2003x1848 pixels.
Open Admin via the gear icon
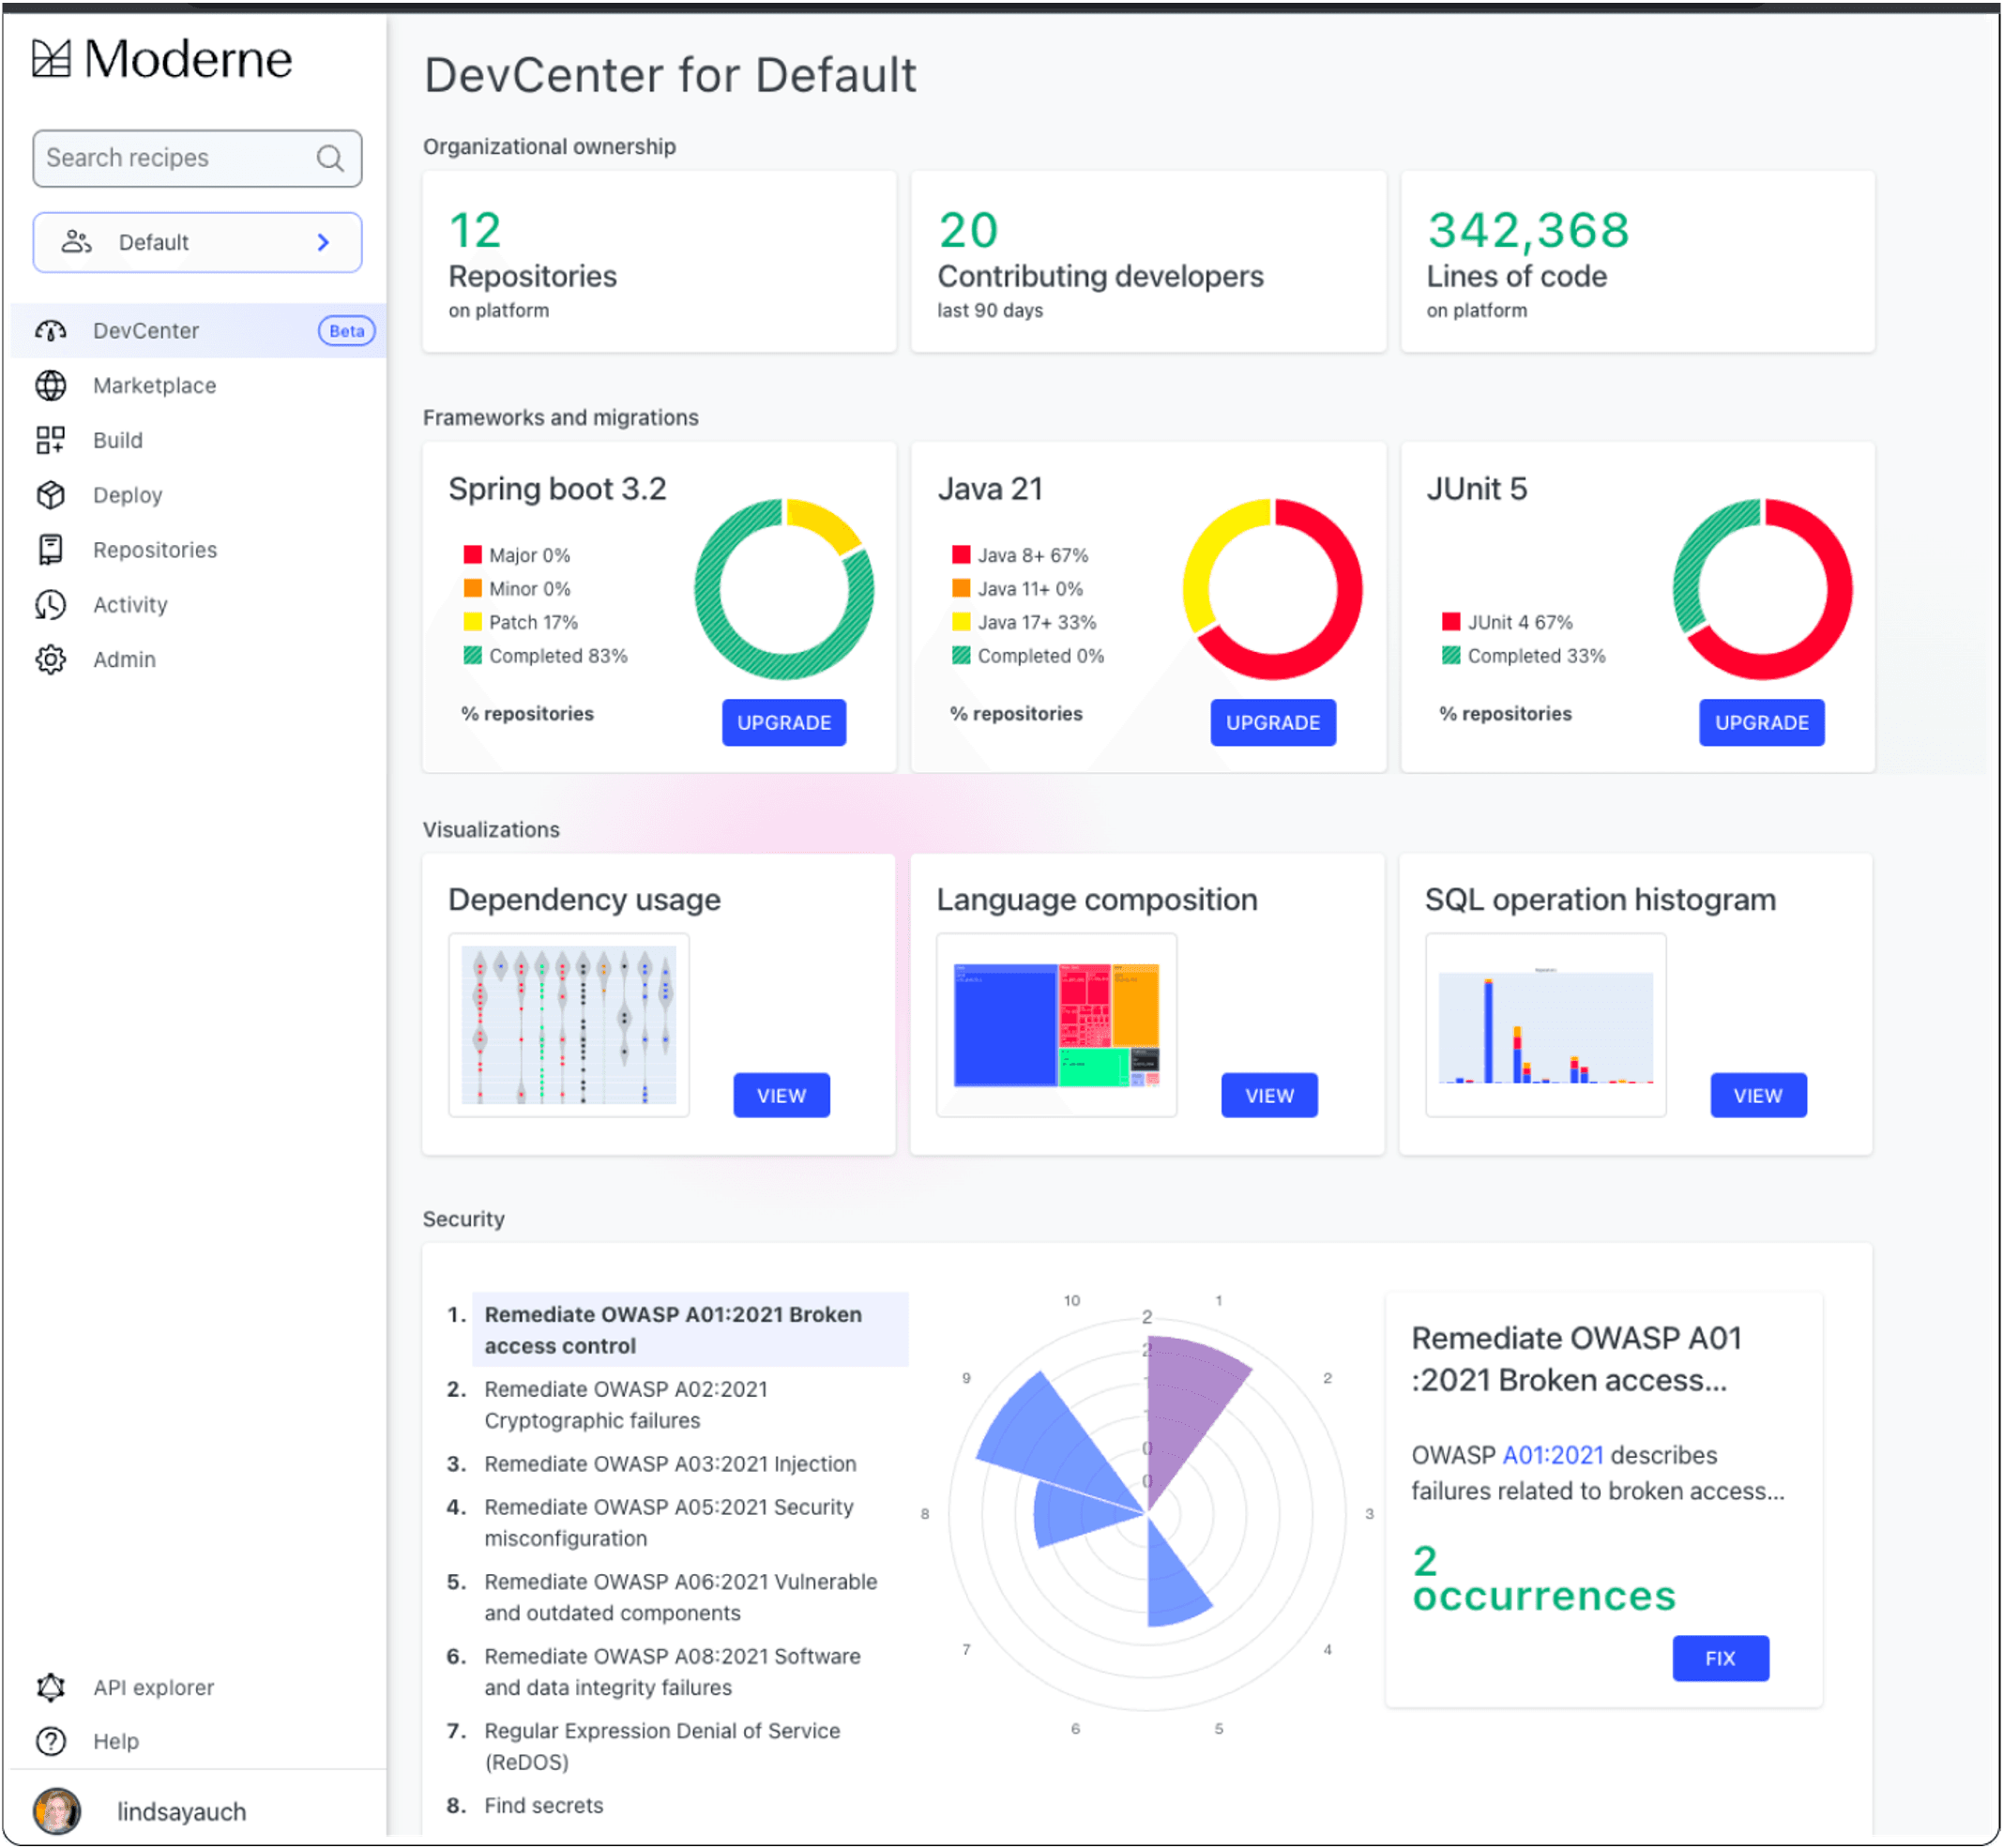tap(50, 660)
